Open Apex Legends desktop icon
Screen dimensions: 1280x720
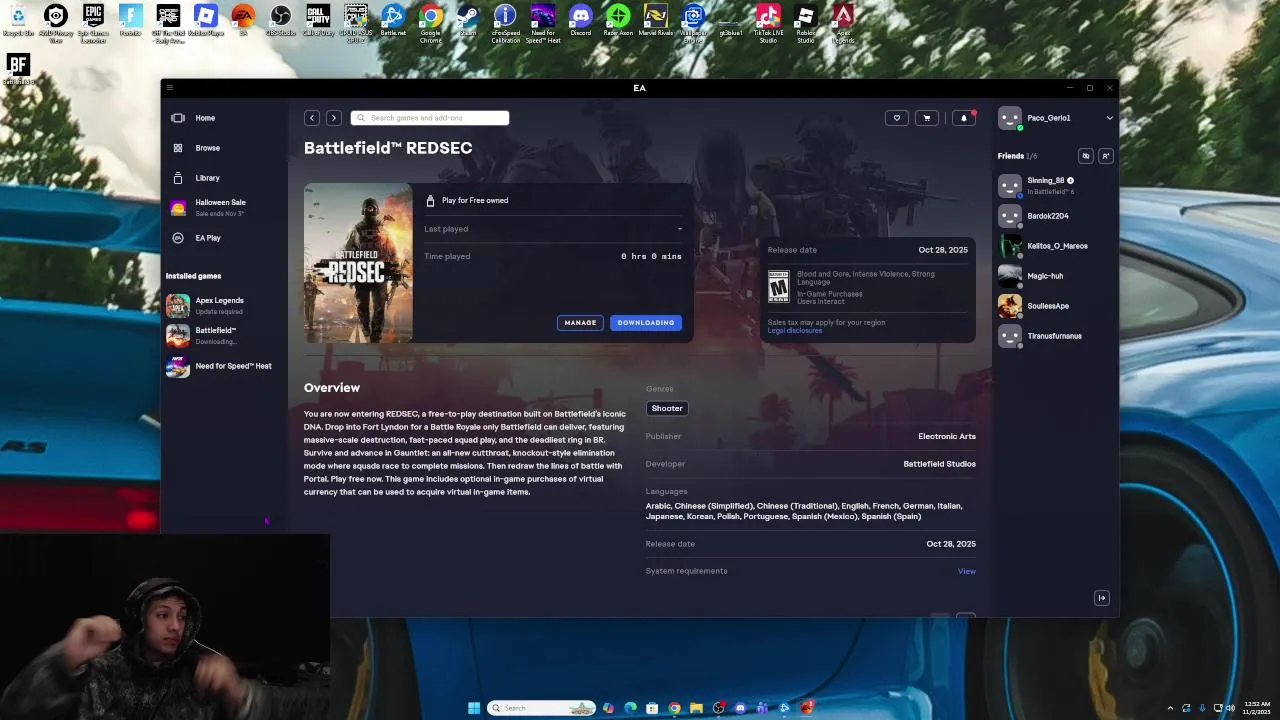tap(843, 24)
